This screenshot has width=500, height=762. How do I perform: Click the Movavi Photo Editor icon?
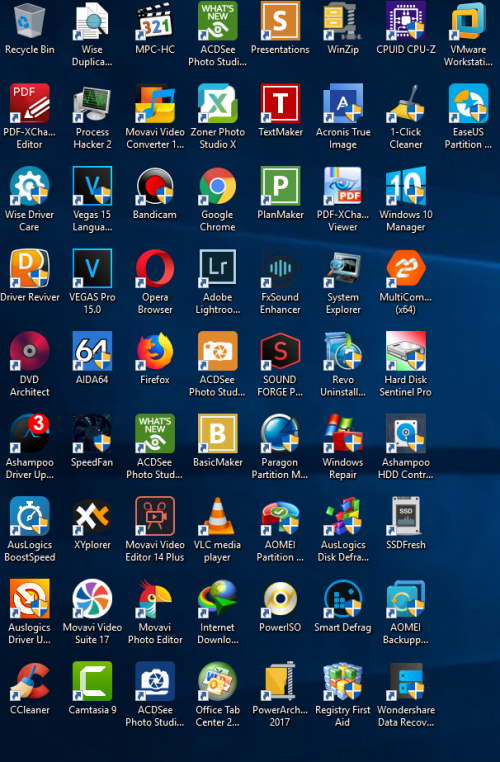(x=155, y=599)
